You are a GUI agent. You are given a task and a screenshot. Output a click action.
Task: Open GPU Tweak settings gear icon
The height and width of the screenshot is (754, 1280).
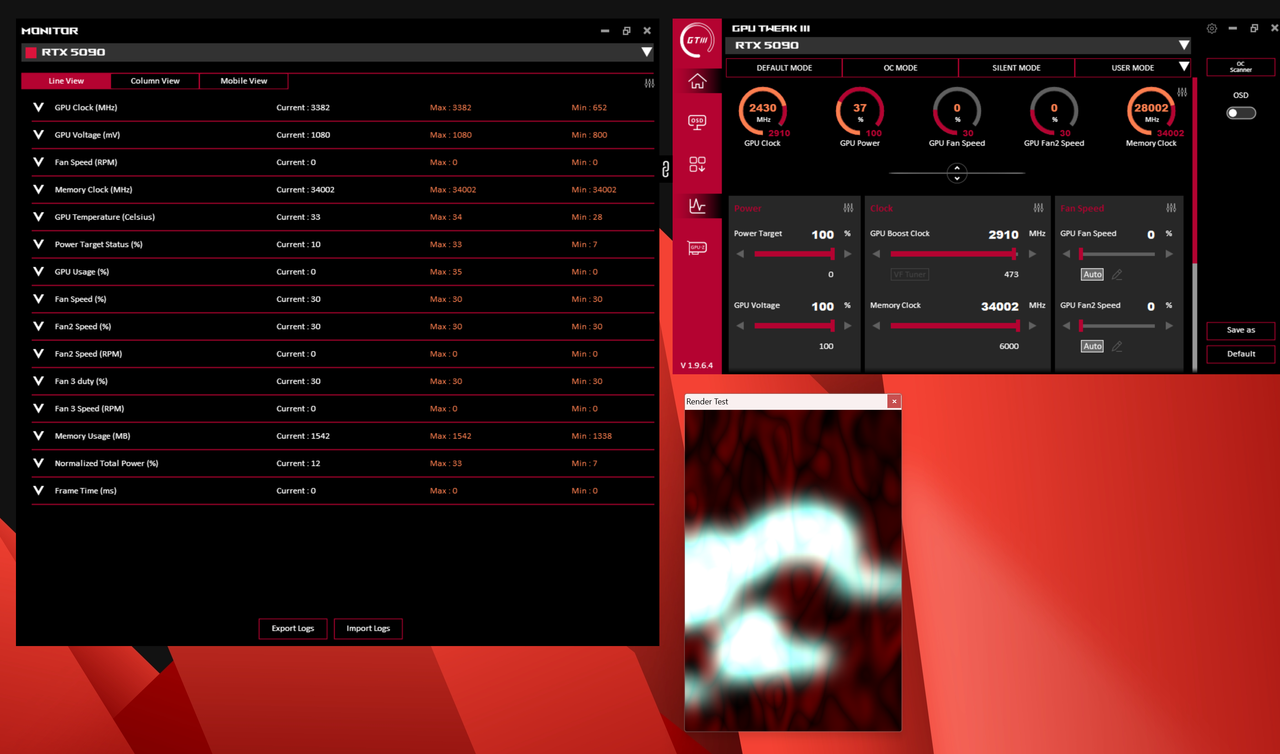click(x=1212, y=29)
